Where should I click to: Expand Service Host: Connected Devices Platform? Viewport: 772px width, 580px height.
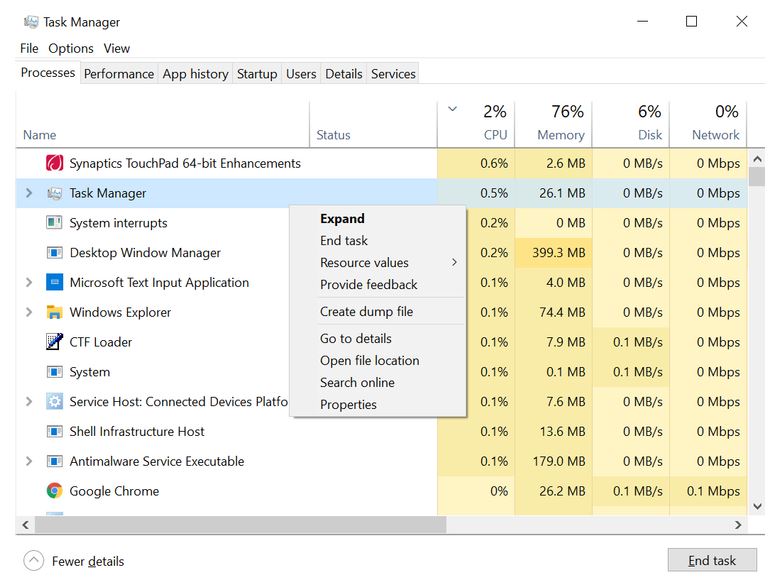click(29, 401)
